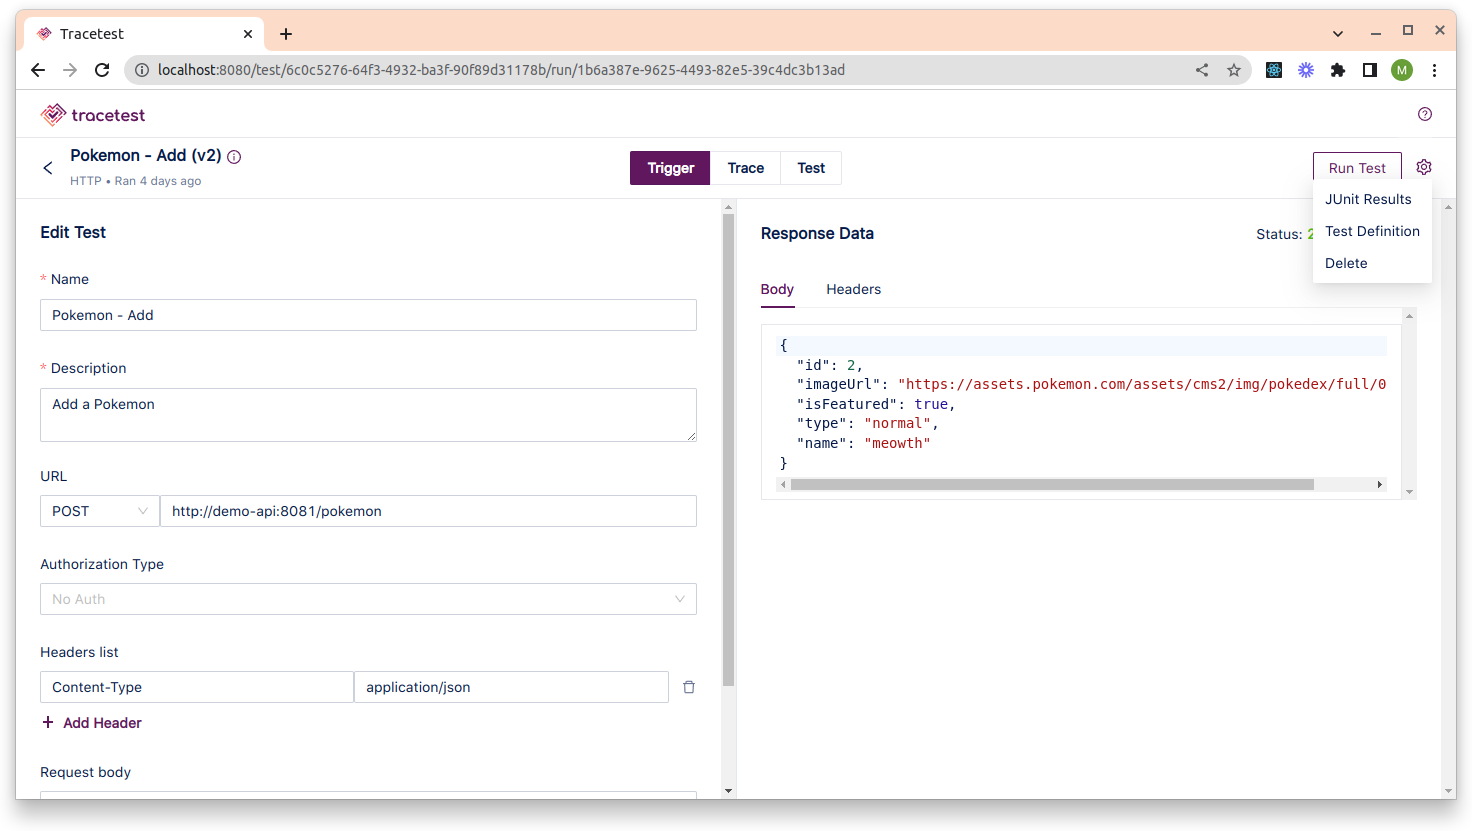
Task: Open React Developer Tools extension icon
Action: point(1274,70)
